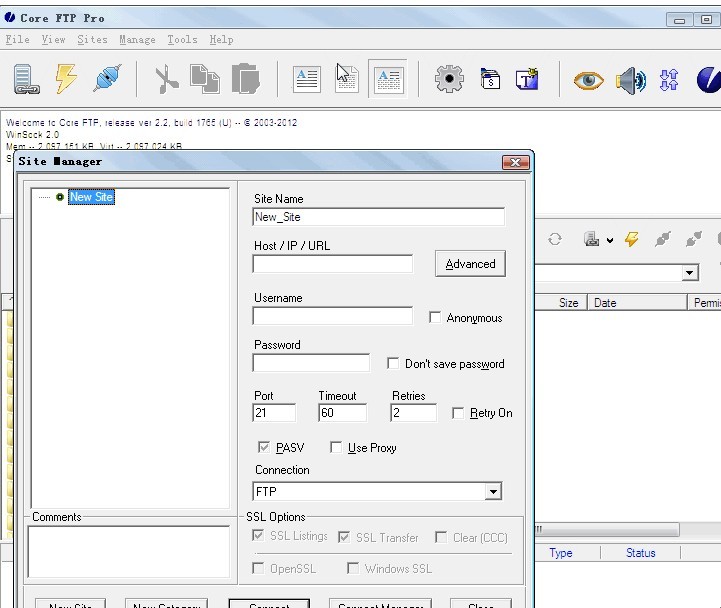This screenshot has width=721, height=608.
Task: Click the eye view toolbar icon
Action: click(x=589, y=80)
